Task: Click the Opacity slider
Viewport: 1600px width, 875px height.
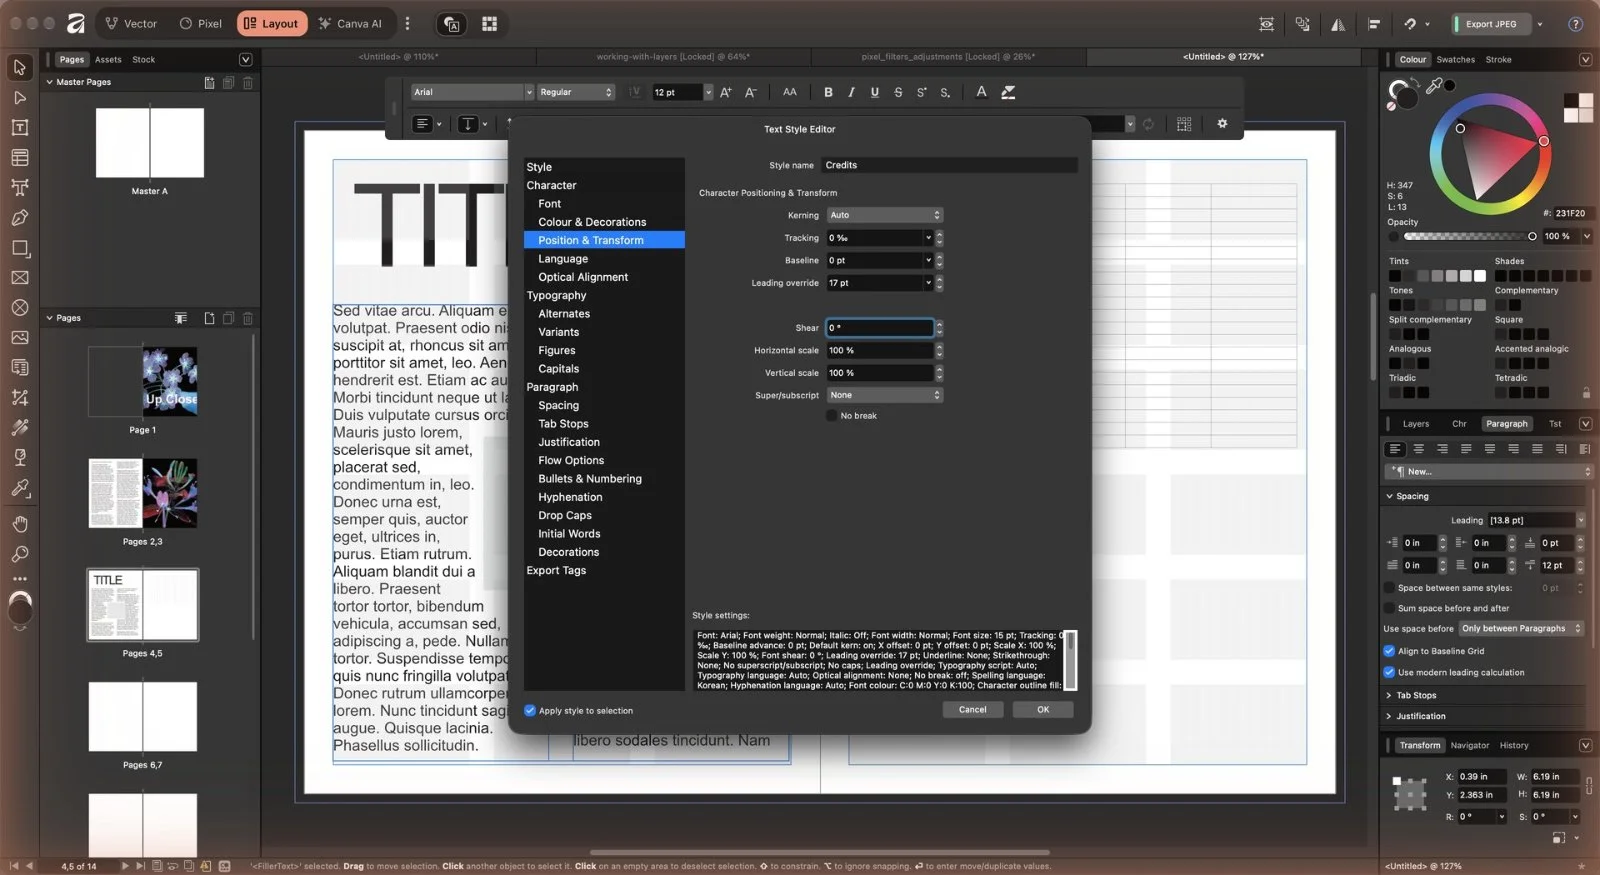Action: pyautogui.click(x=1467, y=237)
